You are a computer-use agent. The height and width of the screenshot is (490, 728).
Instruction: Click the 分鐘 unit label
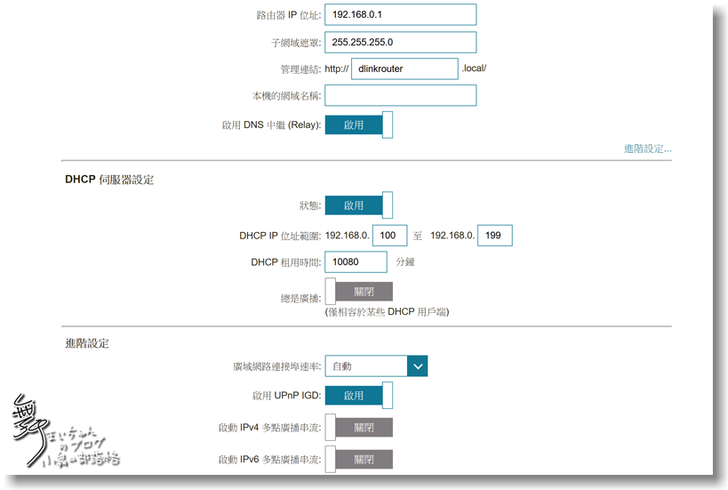coord(405,262)
